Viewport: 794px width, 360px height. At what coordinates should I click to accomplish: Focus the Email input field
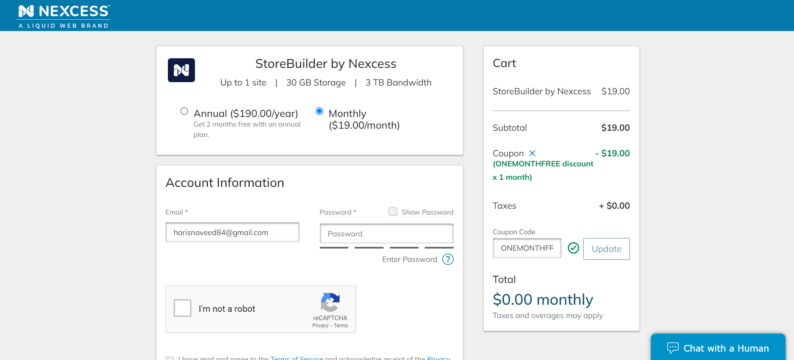[x=232, y=232]
